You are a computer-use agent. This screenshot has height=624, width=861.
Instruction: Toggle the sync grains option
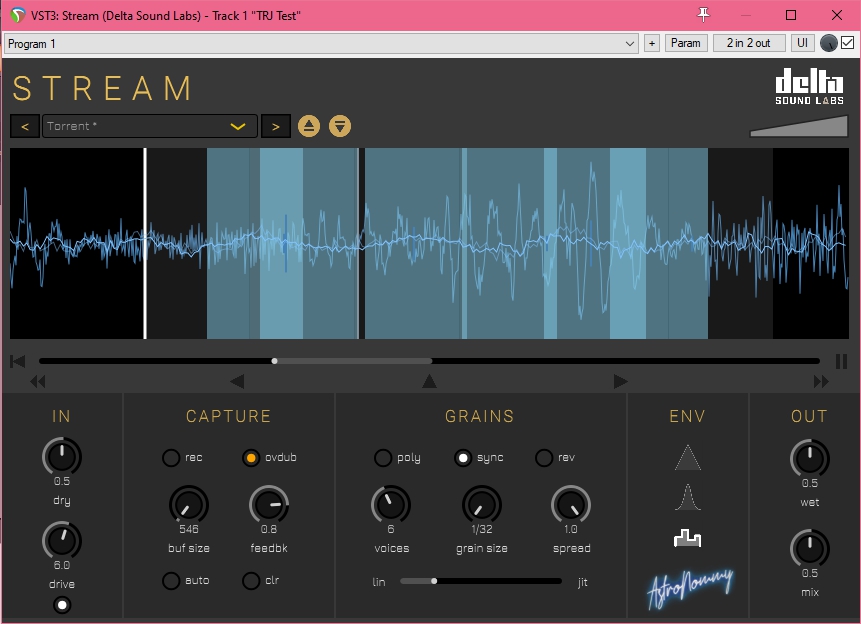pyautogui.click(x=463, y=458)
